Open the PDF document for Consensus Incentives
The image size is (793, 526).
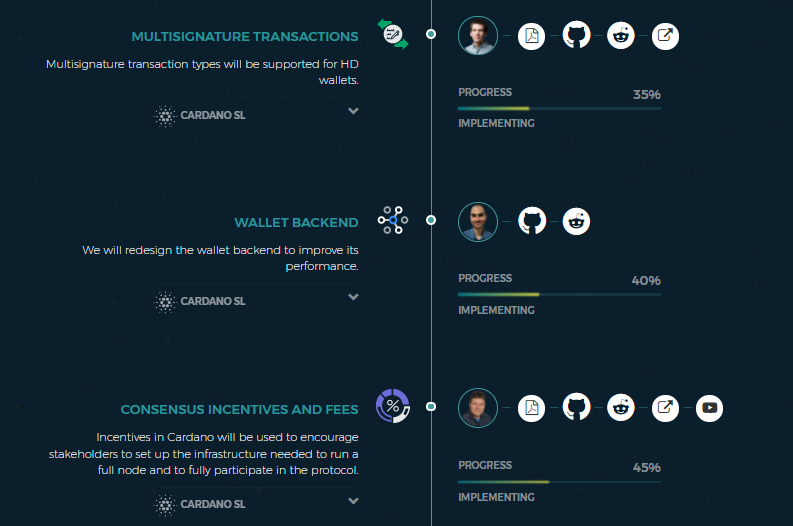tap(532, 407)
